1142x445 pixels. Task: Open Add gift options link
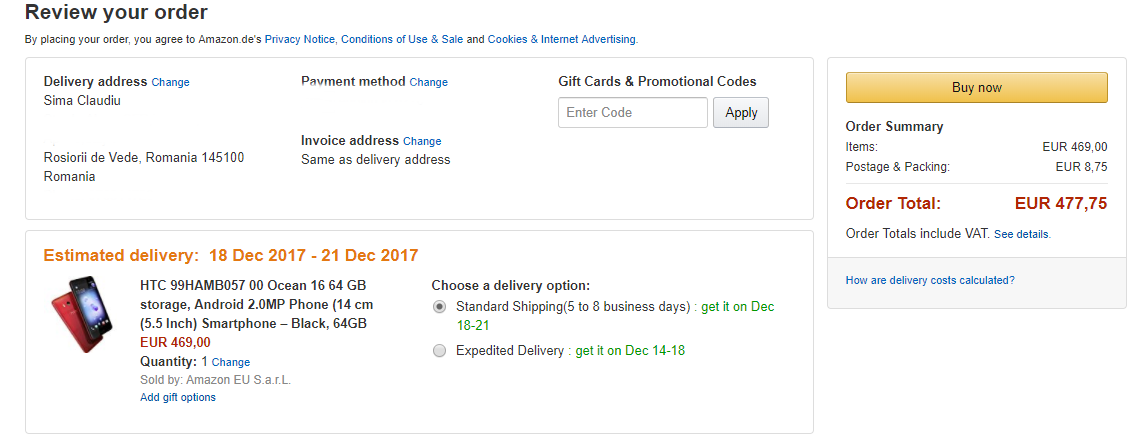[178, 397]
